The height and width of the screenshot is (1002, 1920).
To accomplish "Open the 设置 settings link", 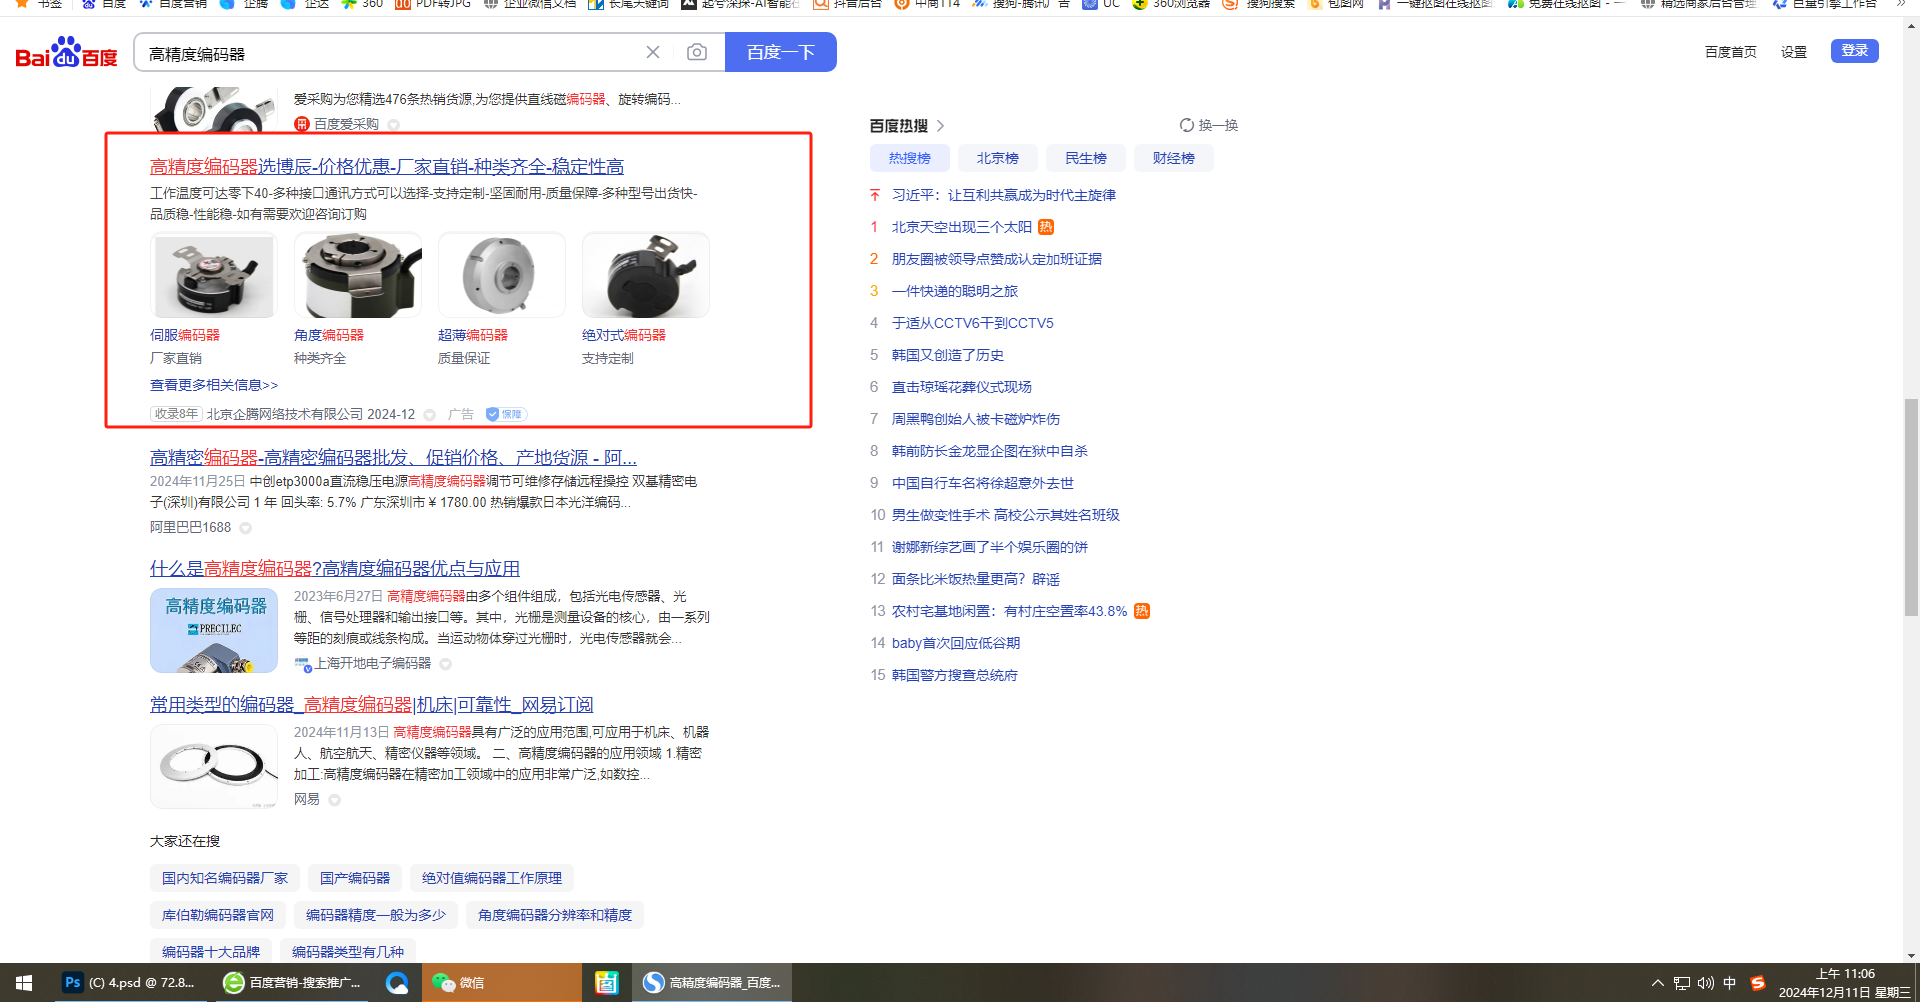I will tap(1794, 52).
